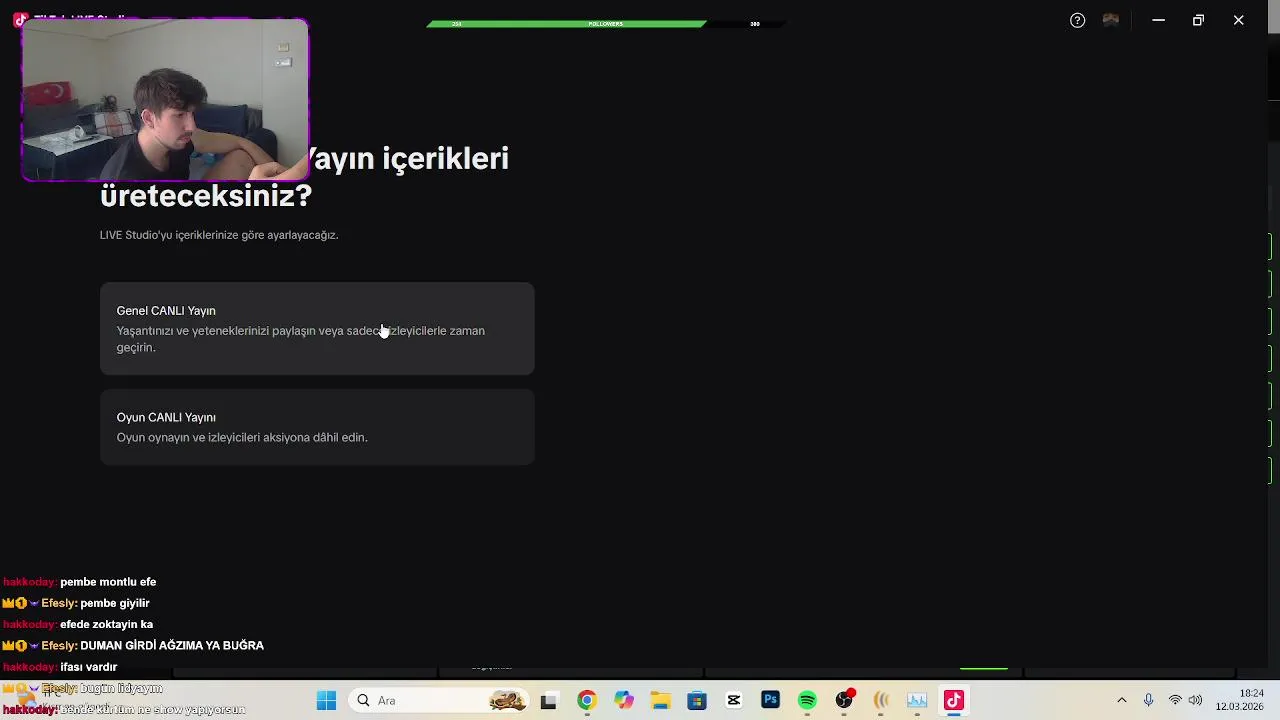Open the volume speaker tray icon
The image size is (1280, 720).
[1196, 700]
